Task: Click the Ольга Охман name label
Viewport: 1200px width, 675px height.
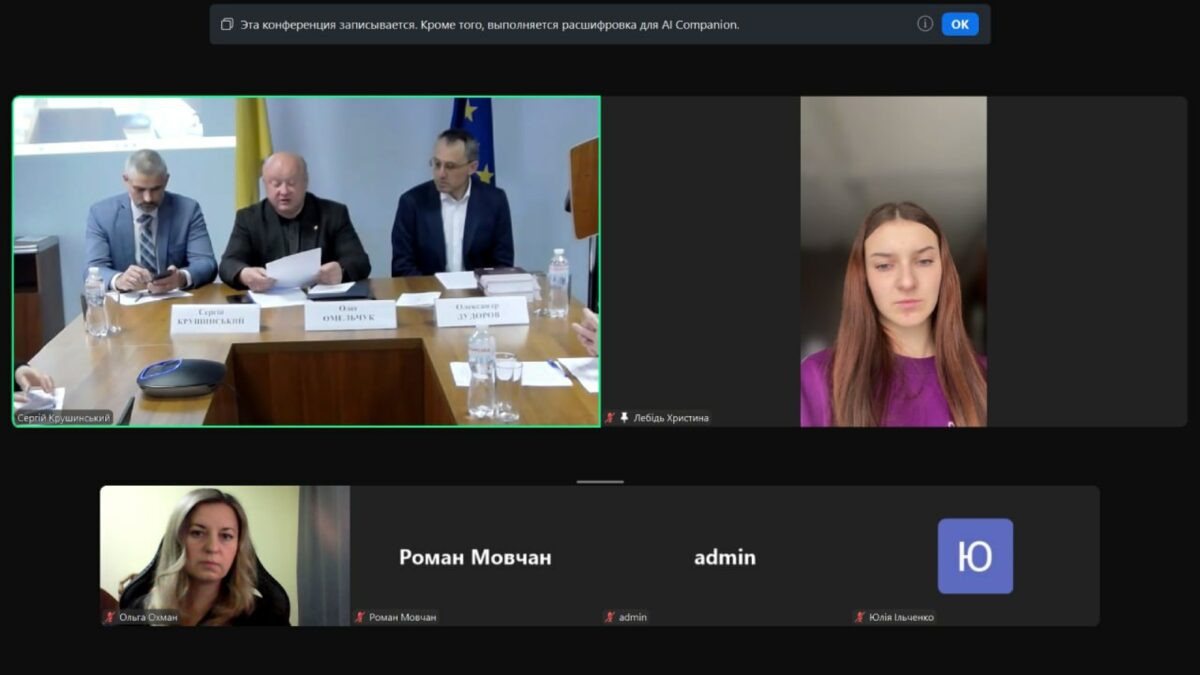Action: point(148,617)
